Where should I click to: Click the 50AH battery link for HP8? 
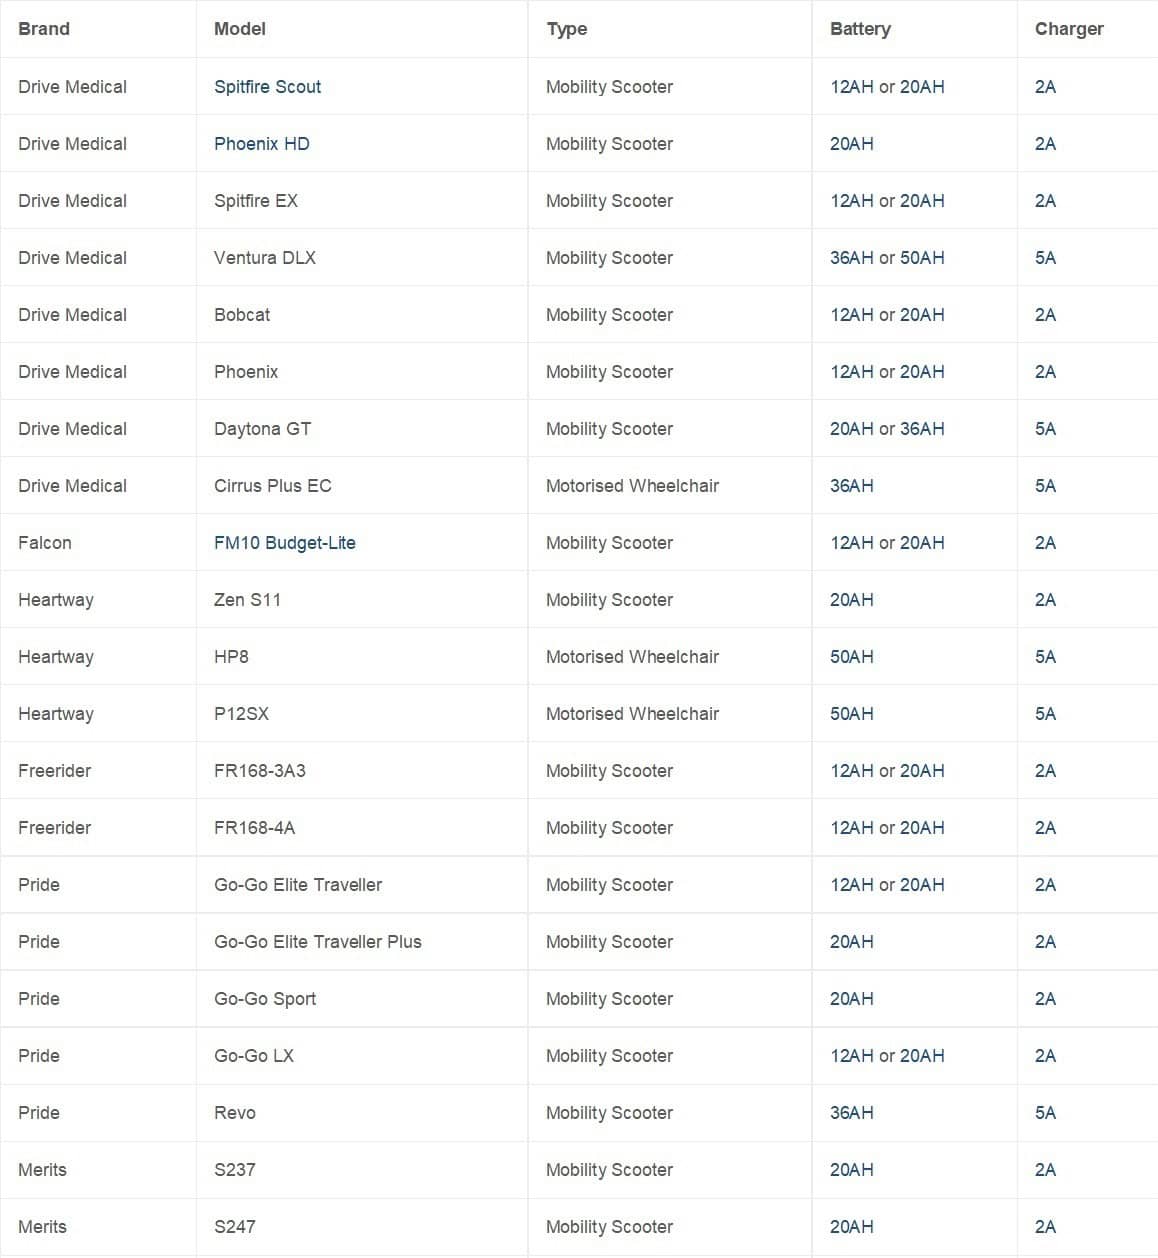coord(851,657)
